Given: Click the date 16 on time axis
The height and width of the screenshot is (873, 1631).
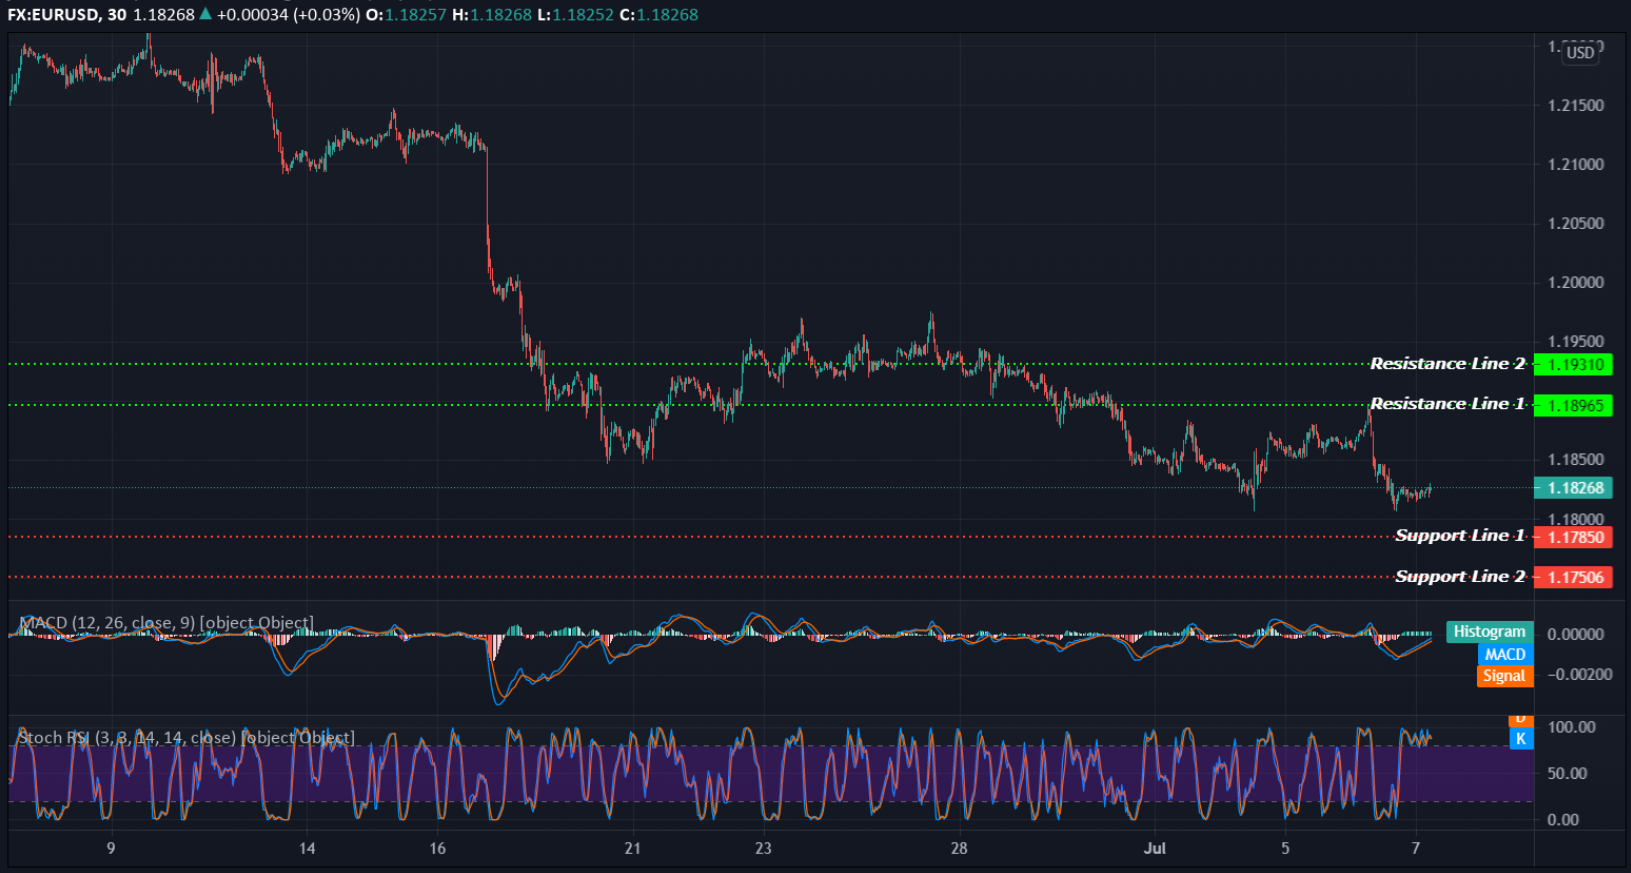Looking at the screenshot, I should pos(438,848).
